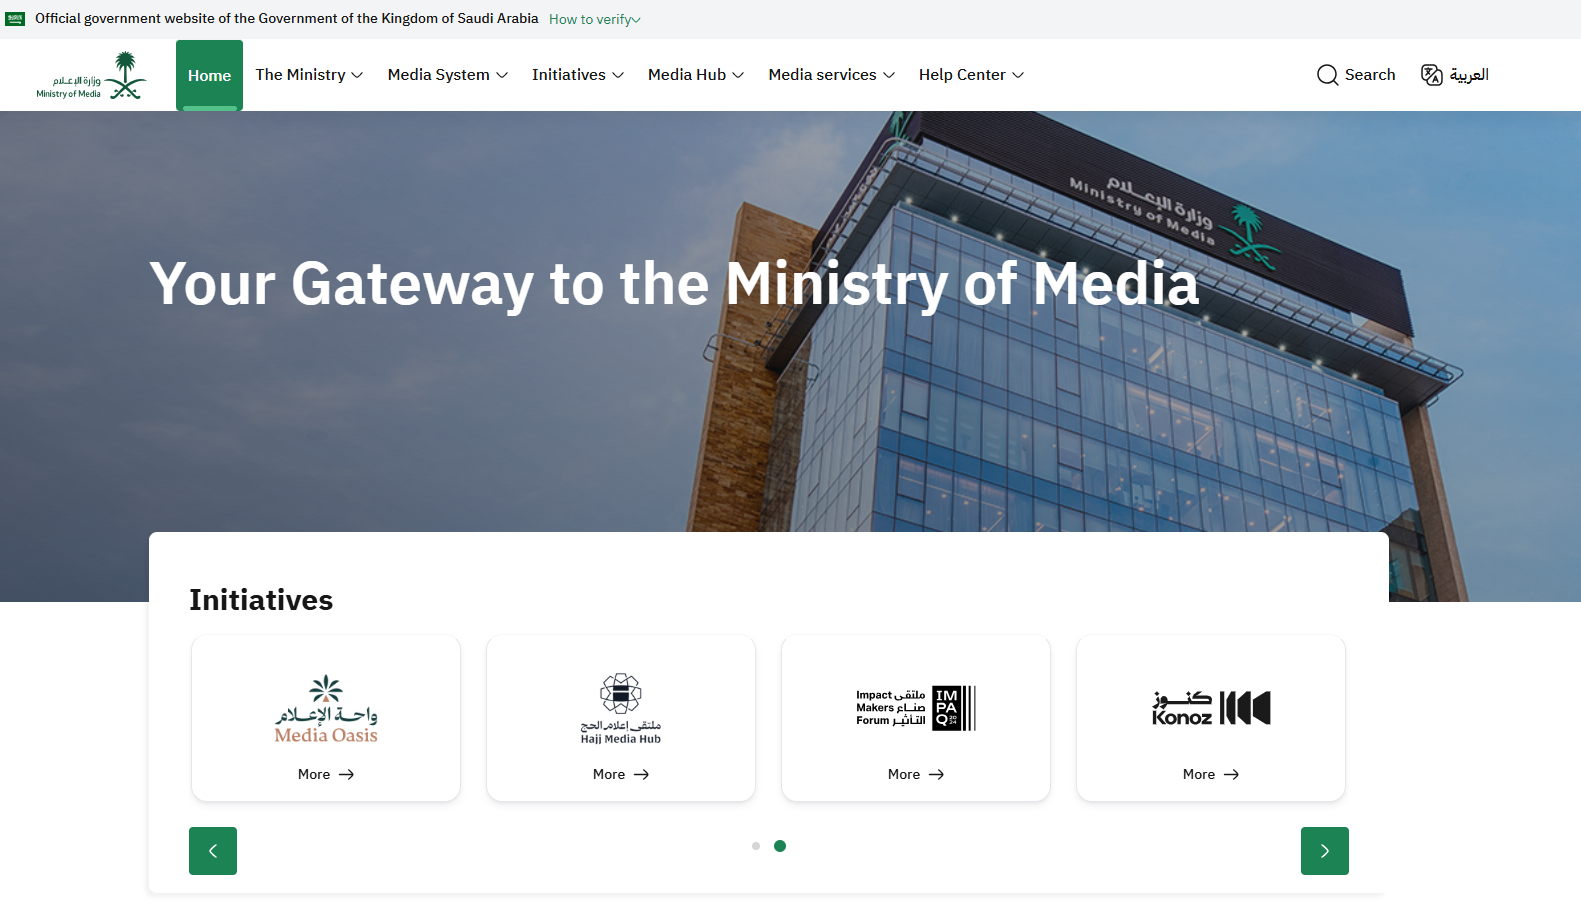Click the arrow beside Hajj Media Hub More

tap(641, 775)
